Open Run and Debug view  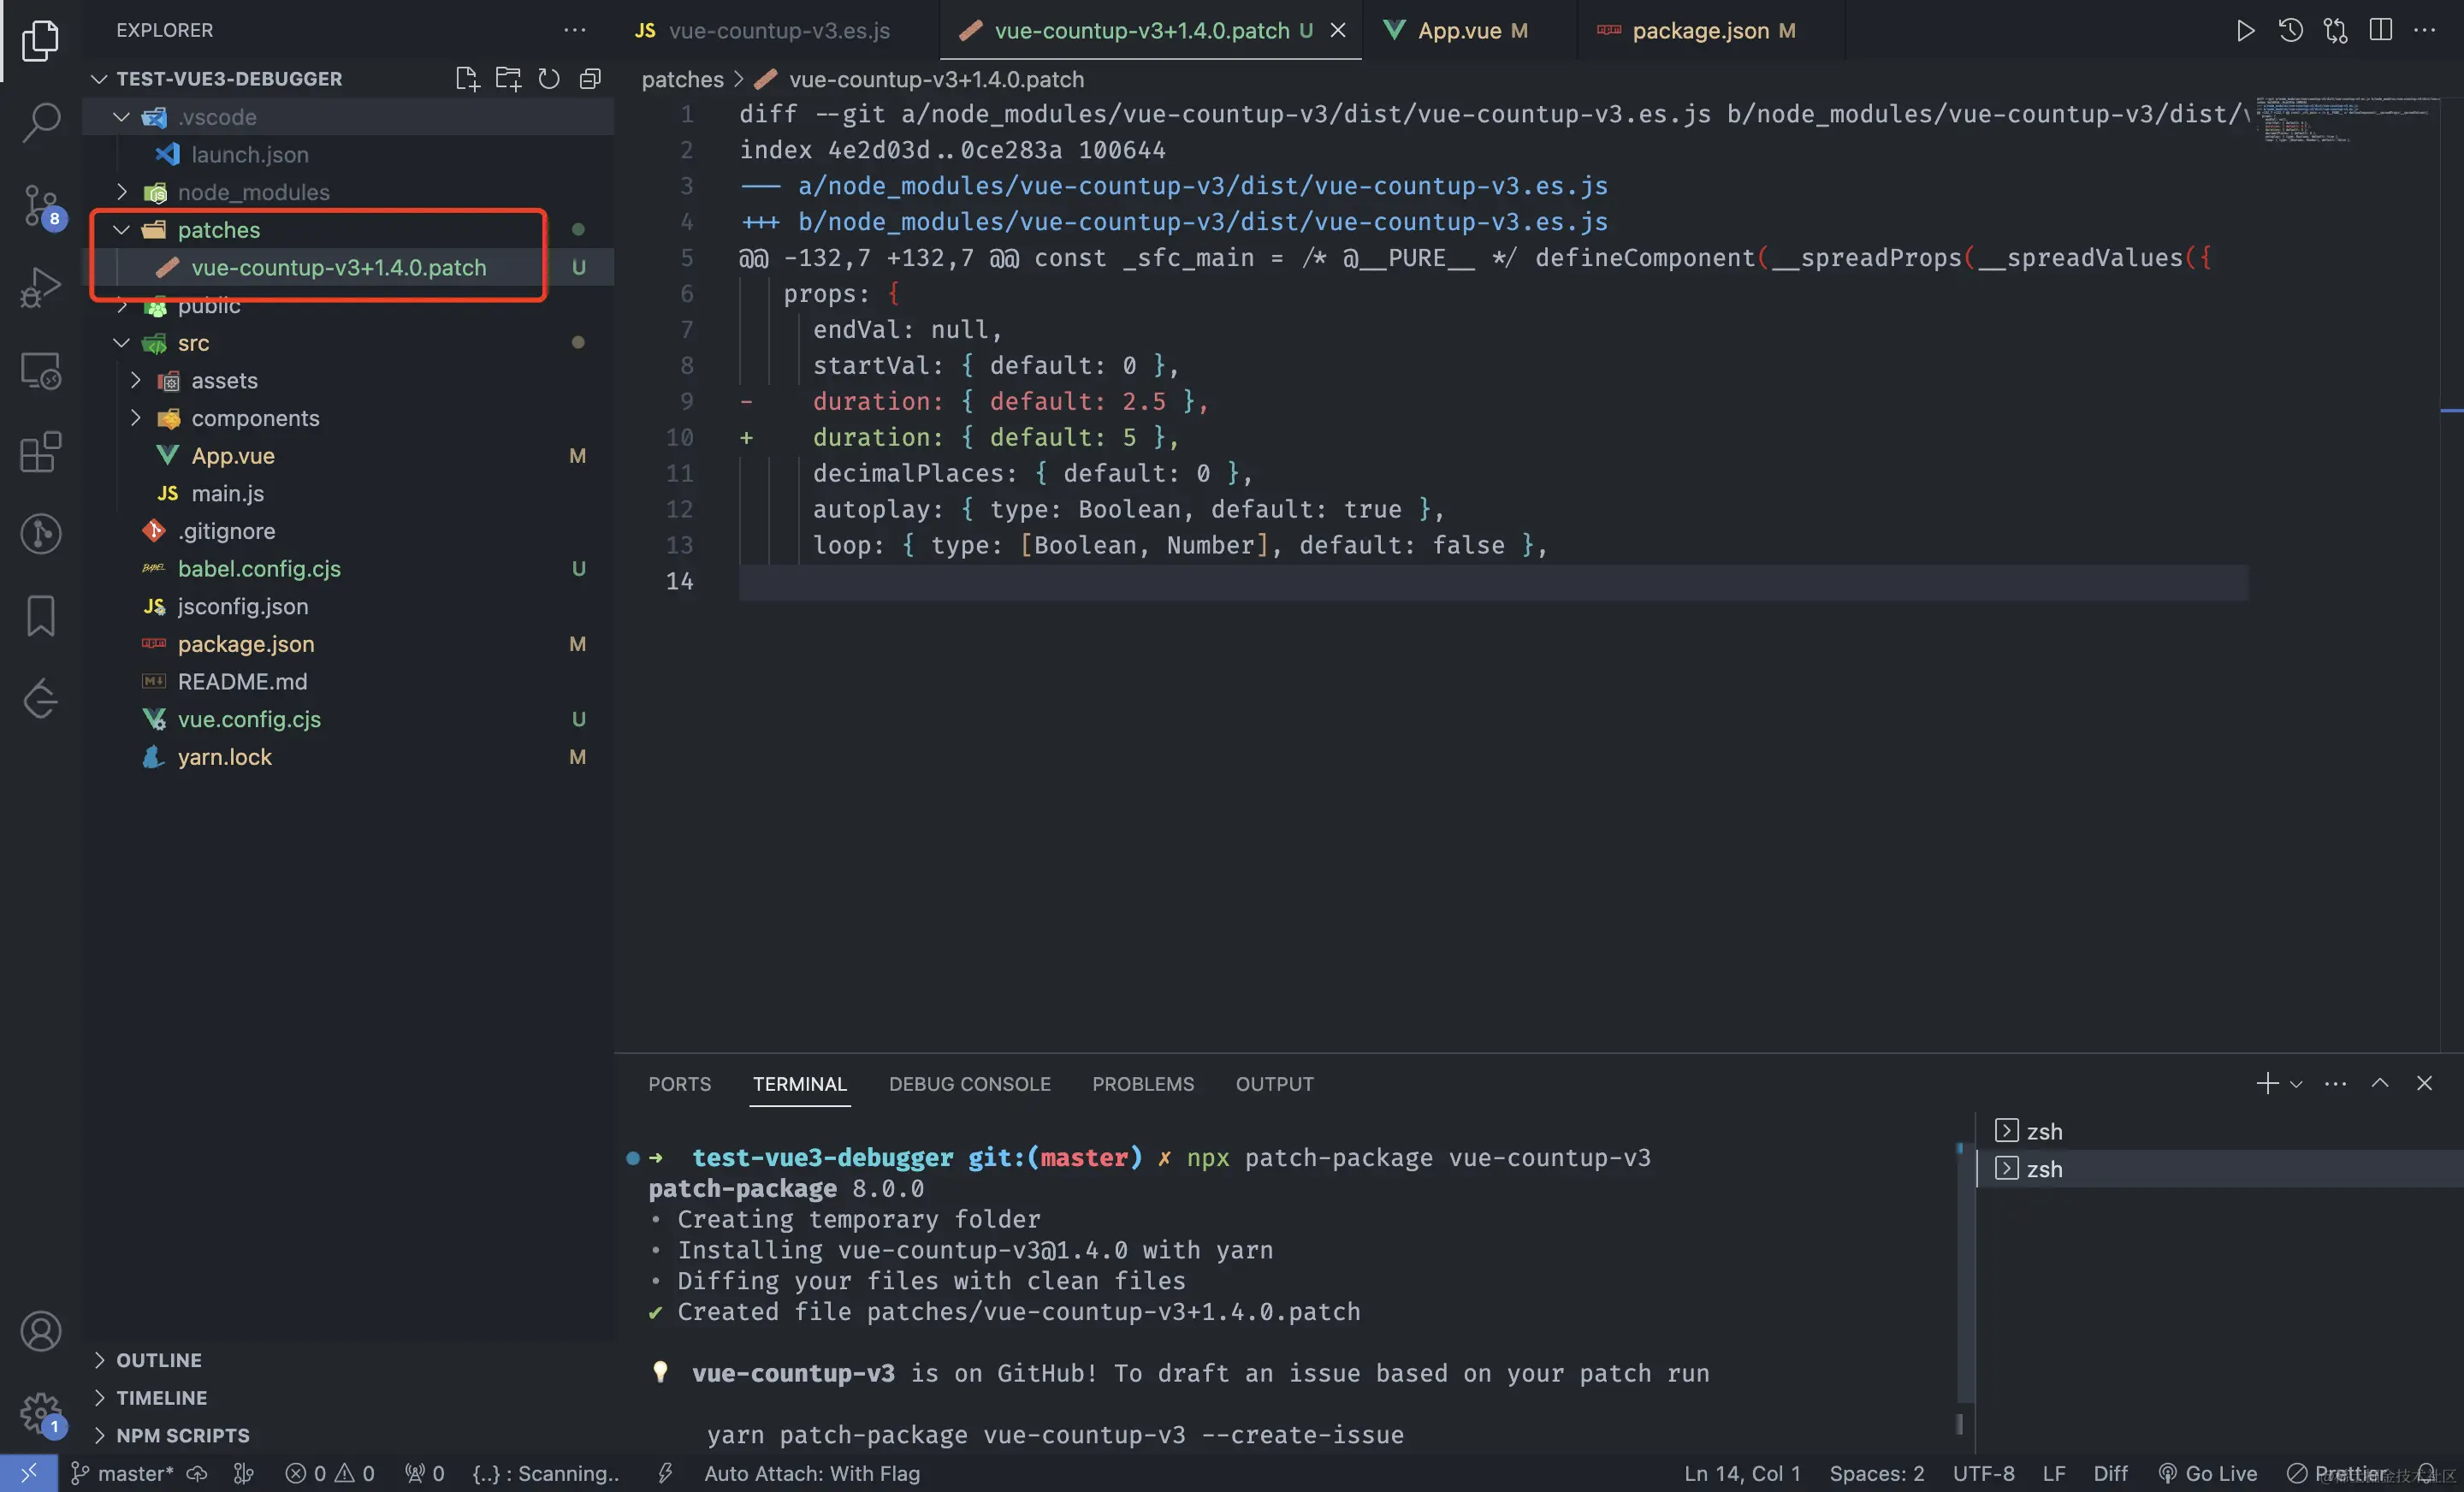click(x=40, y=288)
